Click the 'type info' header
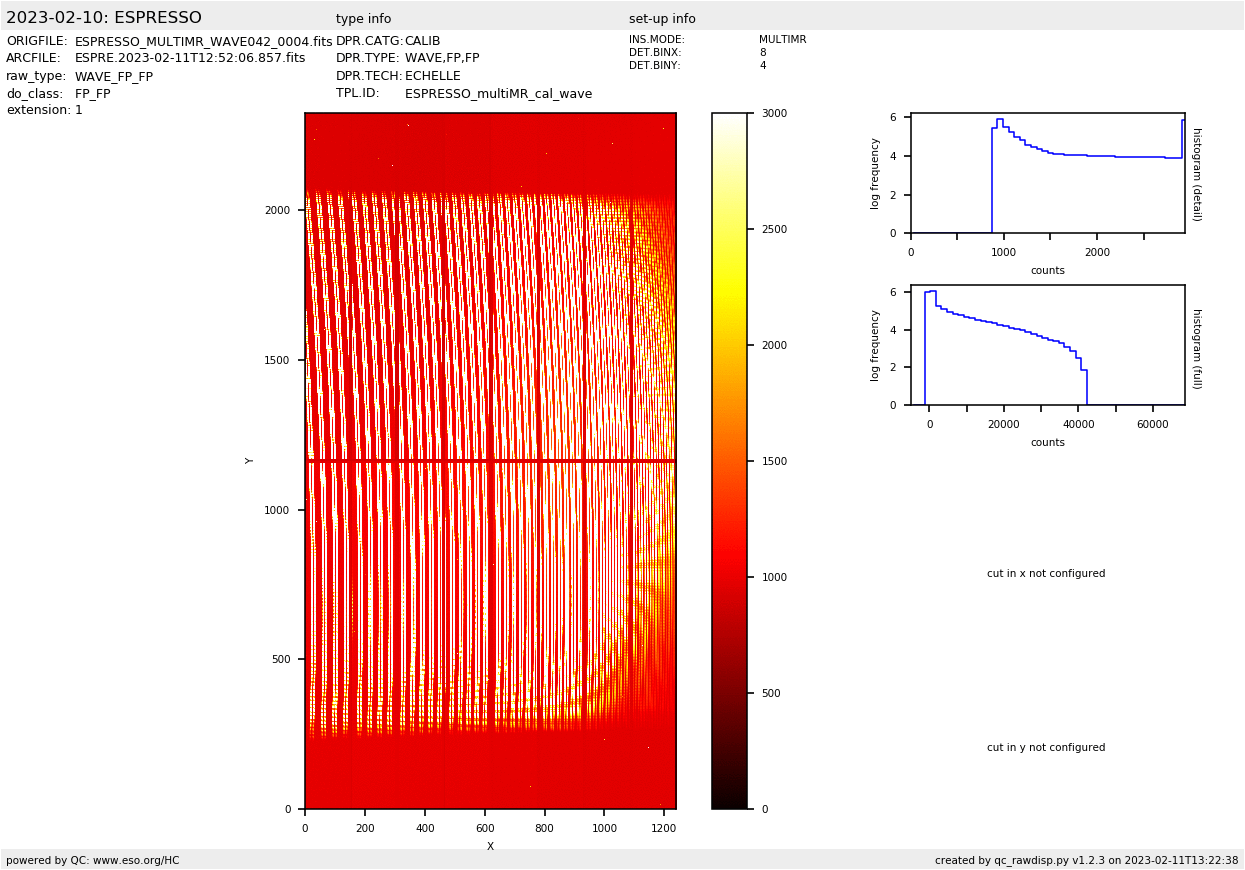1245x870 pixels. [363, 19]
